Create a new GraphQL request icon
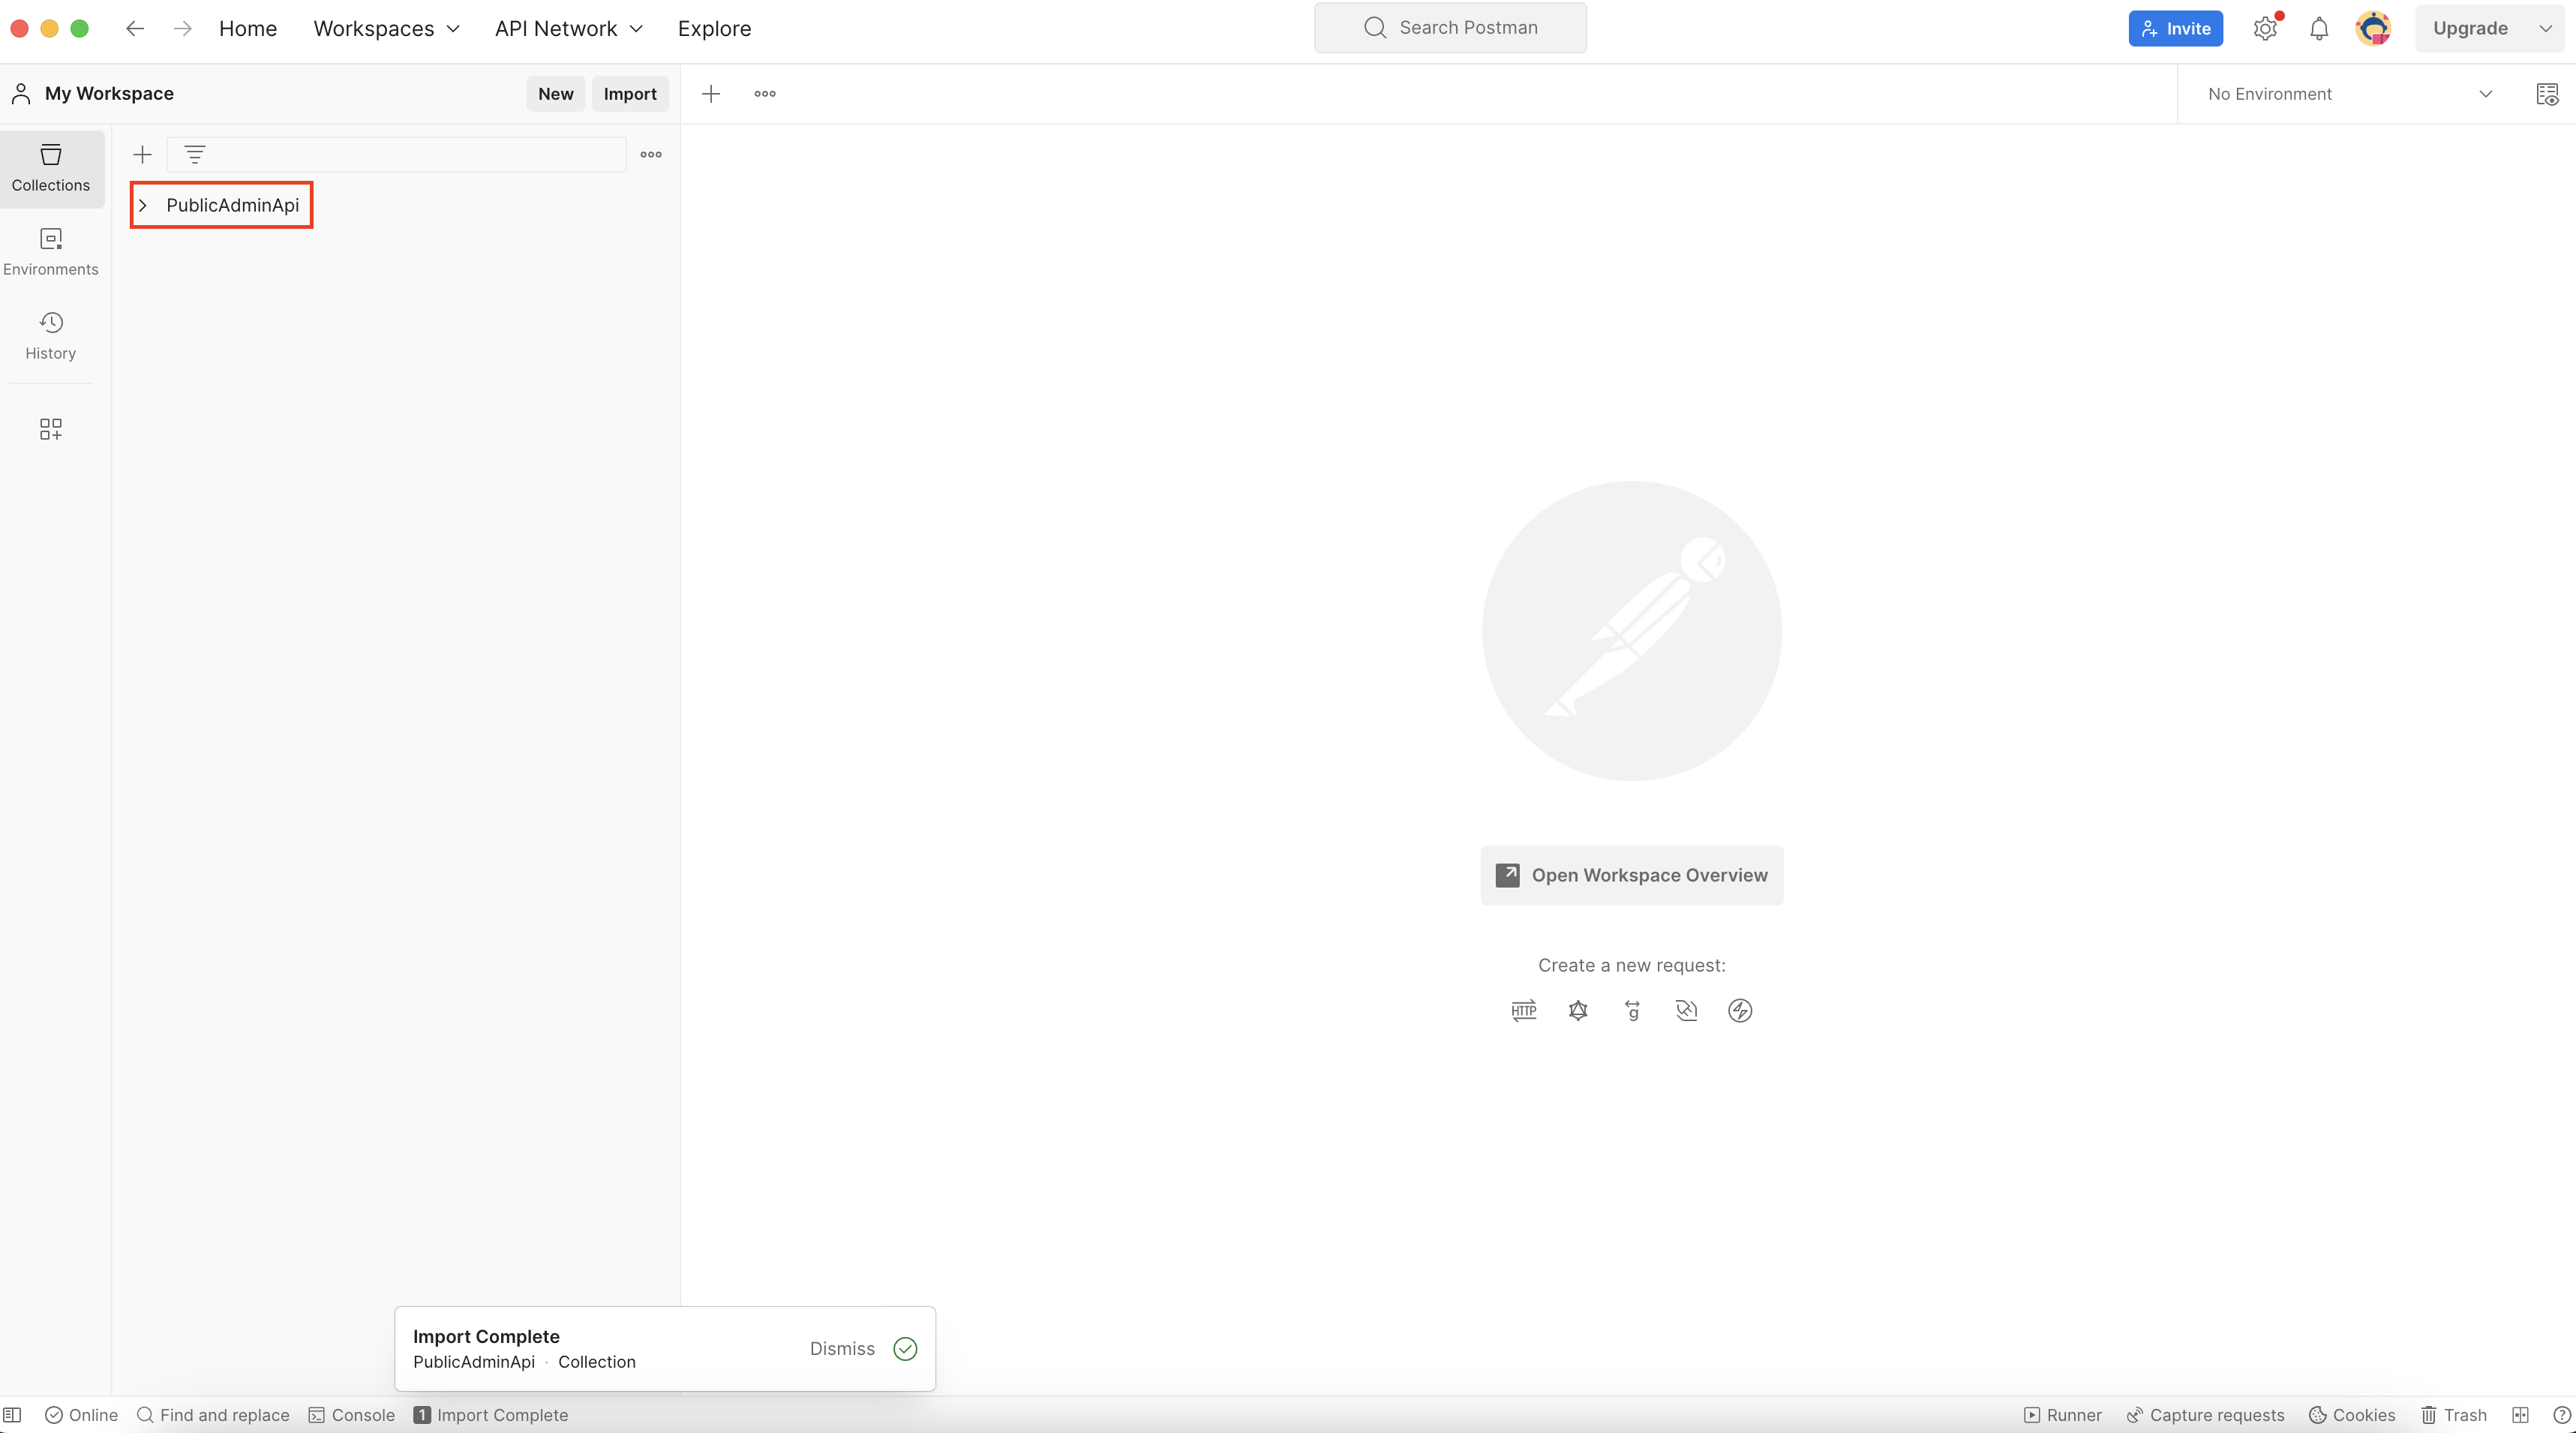The height and width of the screenshot is (1433, 2576). point(1578,1010)
